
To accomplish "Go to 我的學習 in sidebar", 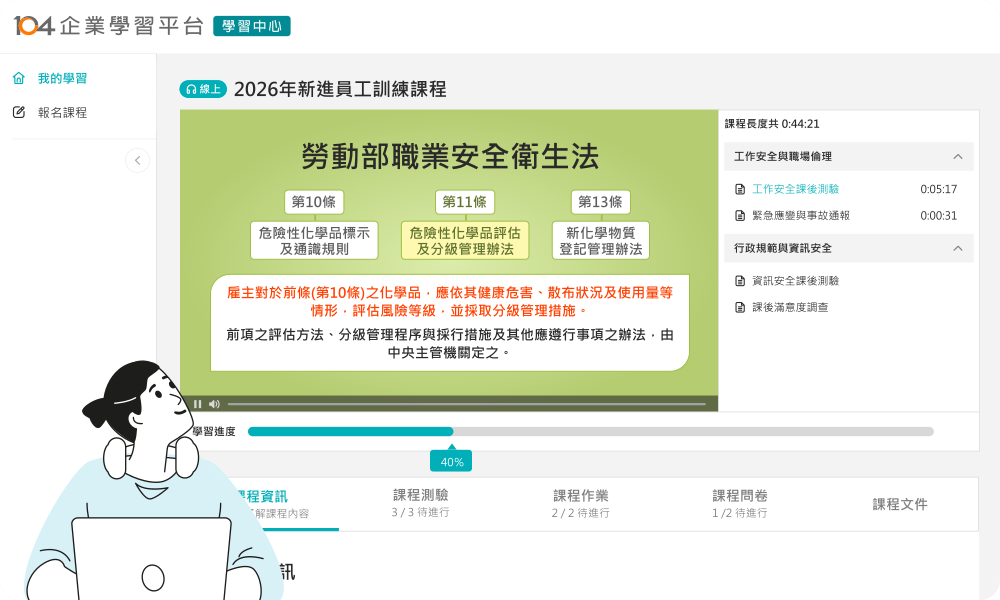I will coord(62,78).
